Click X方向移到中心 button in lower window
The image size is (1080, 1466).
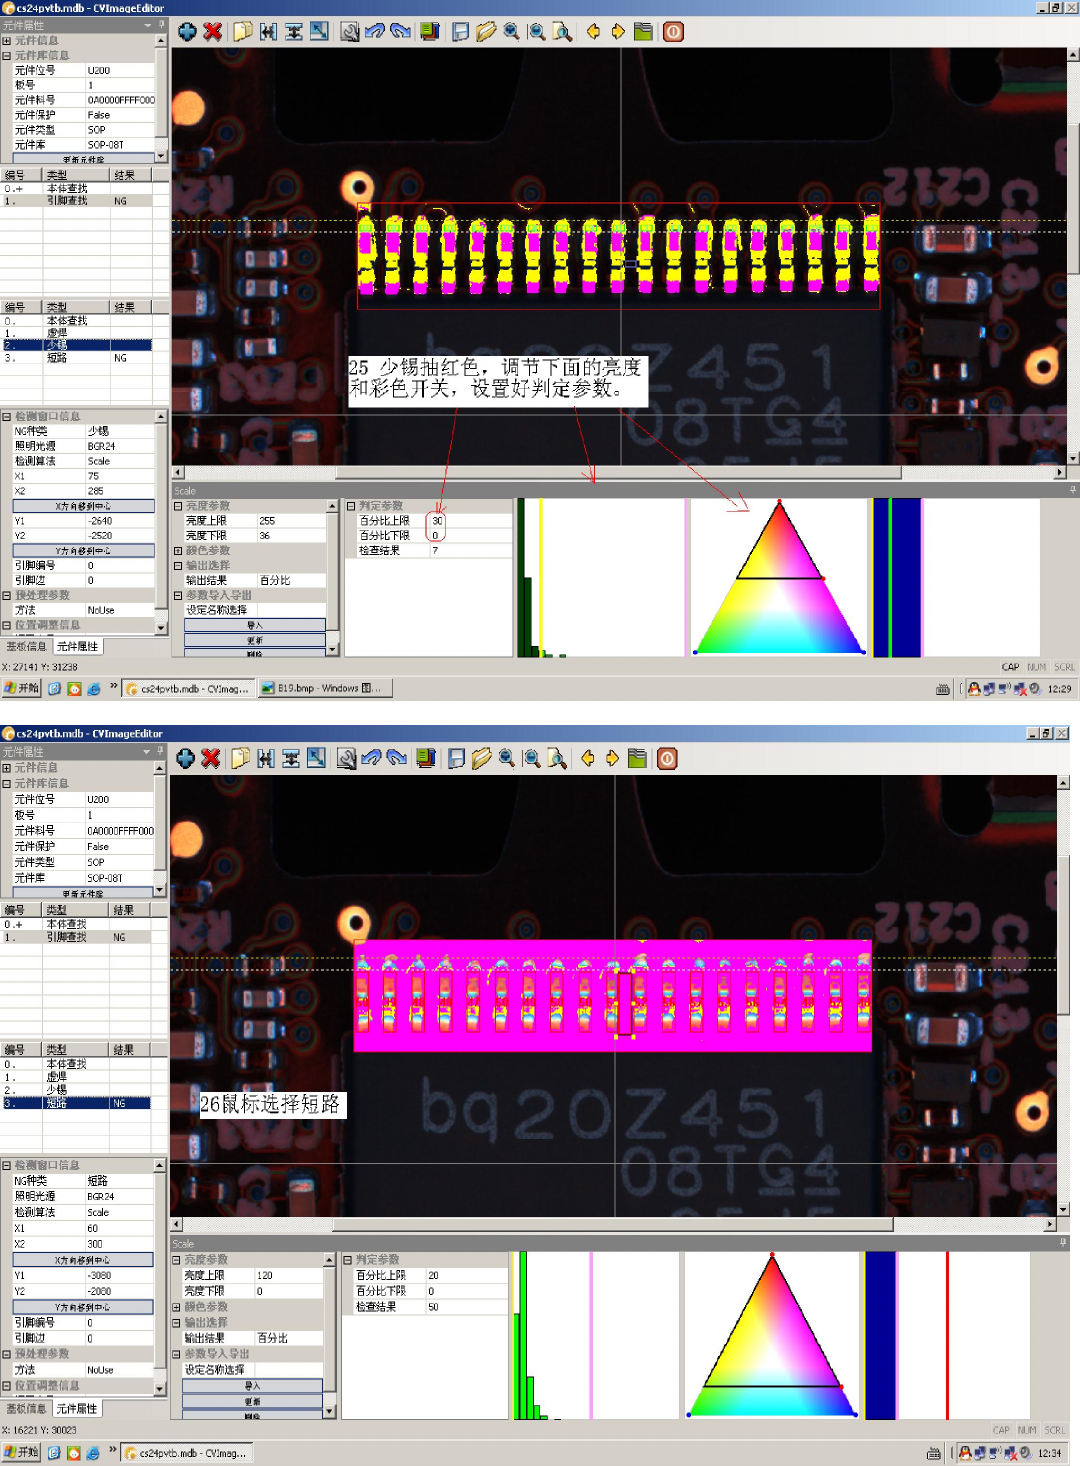[83, 1260]
